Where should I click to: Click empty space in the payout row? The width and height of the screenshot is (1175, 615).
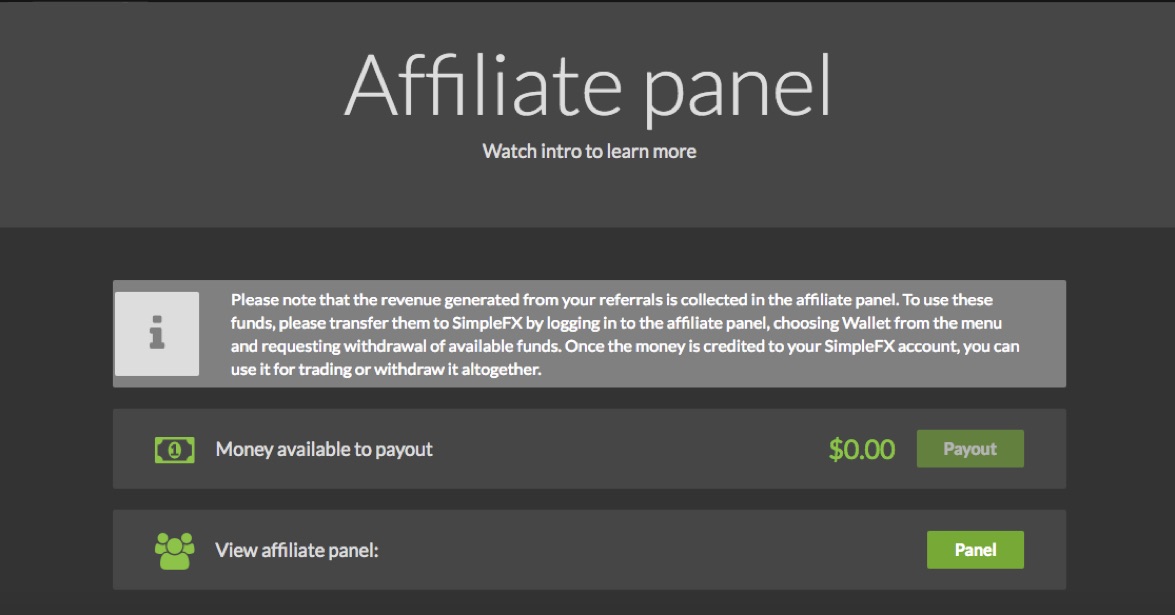620,450
